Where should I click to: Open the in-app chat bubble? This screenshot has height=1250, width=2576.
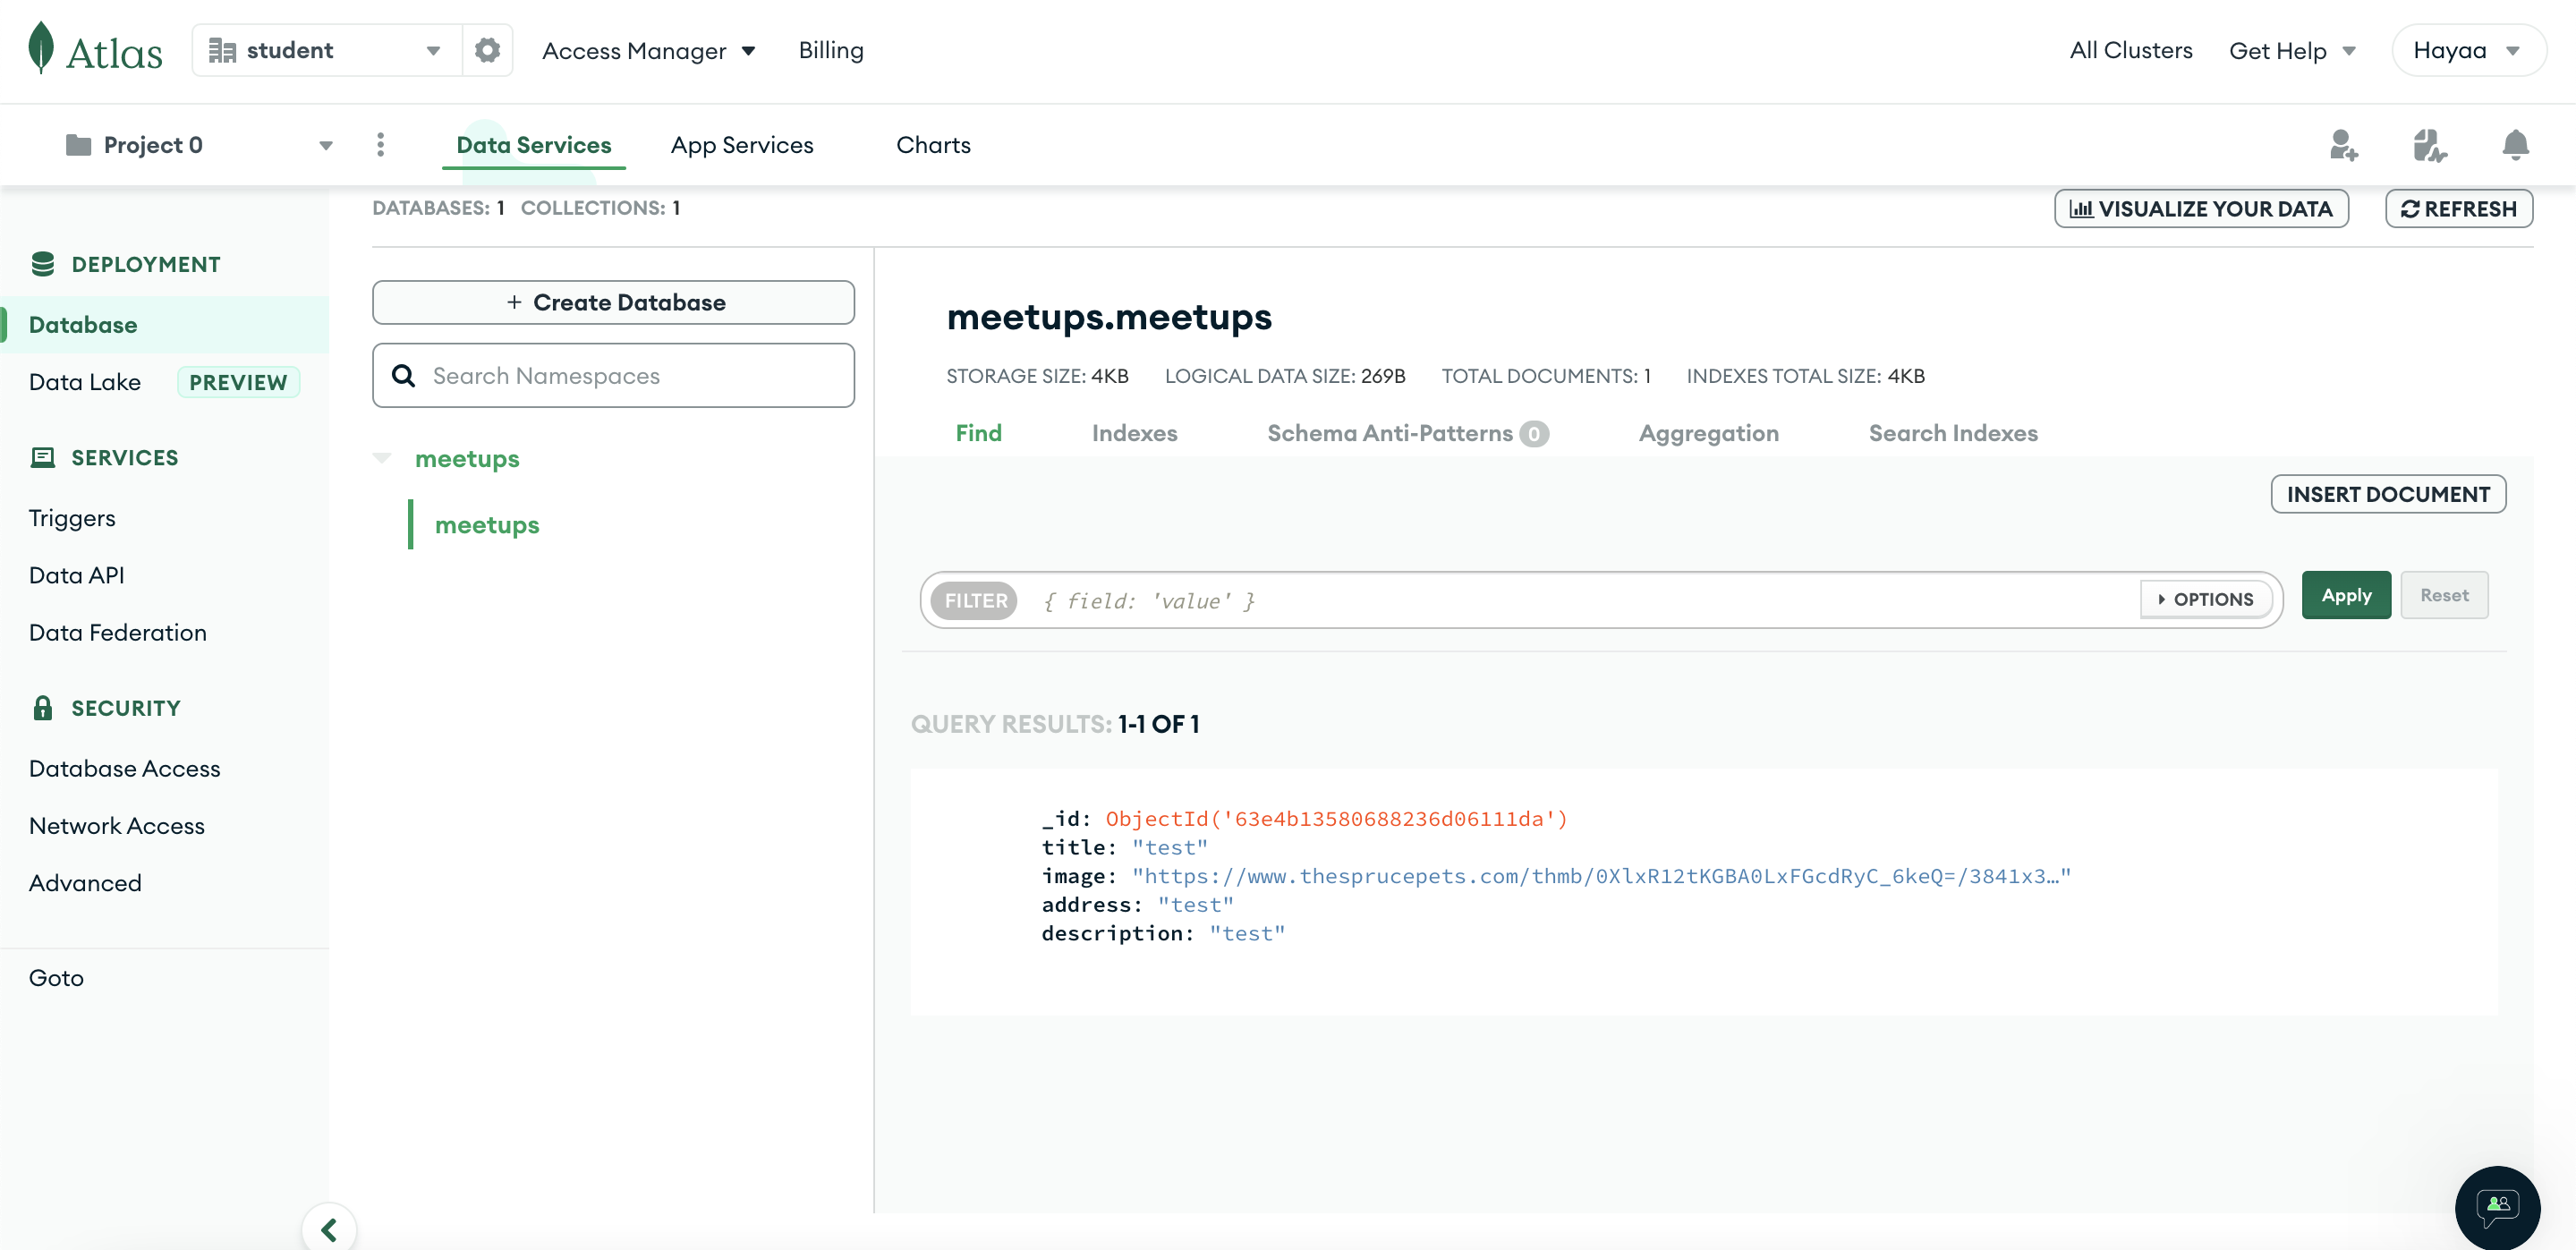(x=2498, y=1207)
